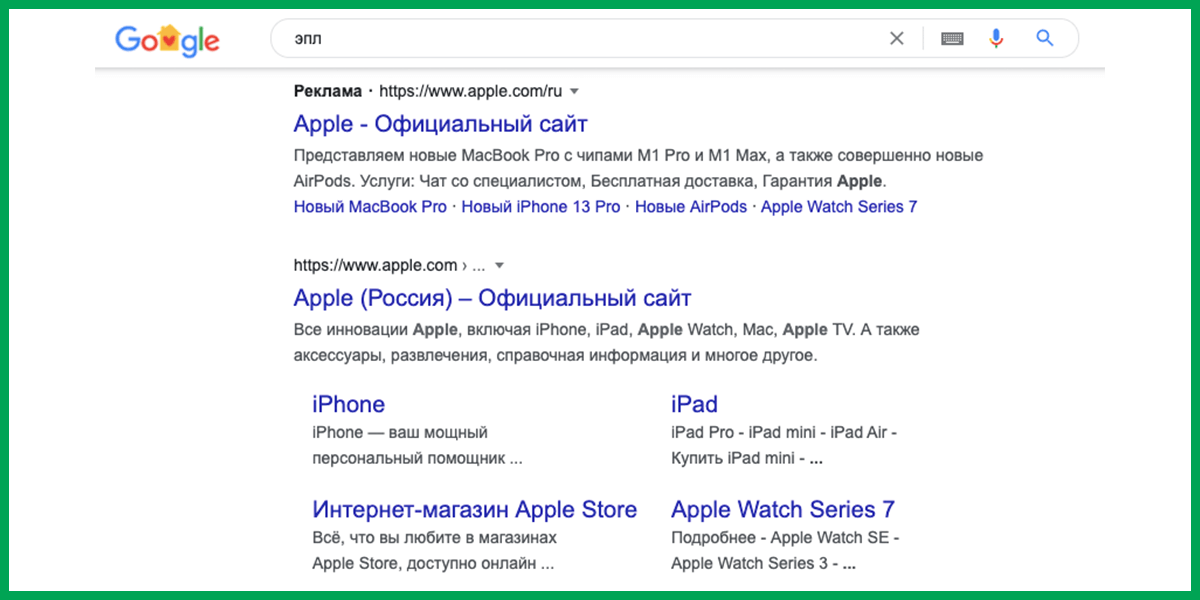Go to the ad's "Apple Watch Series 7" sitelink
The image size is (1200, 600).
tap(839, 207)
